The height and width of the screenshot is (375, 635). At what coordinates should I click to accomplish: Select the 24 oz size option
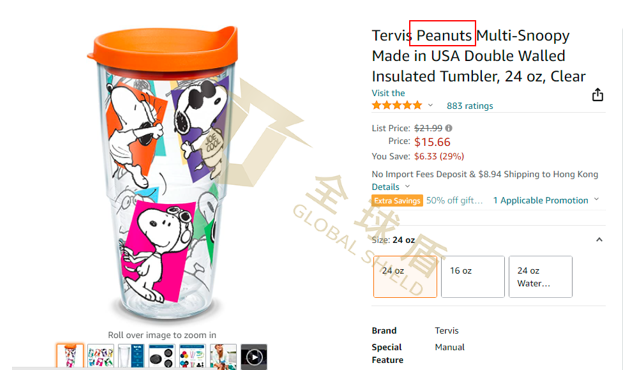click(x=405, y=277)
